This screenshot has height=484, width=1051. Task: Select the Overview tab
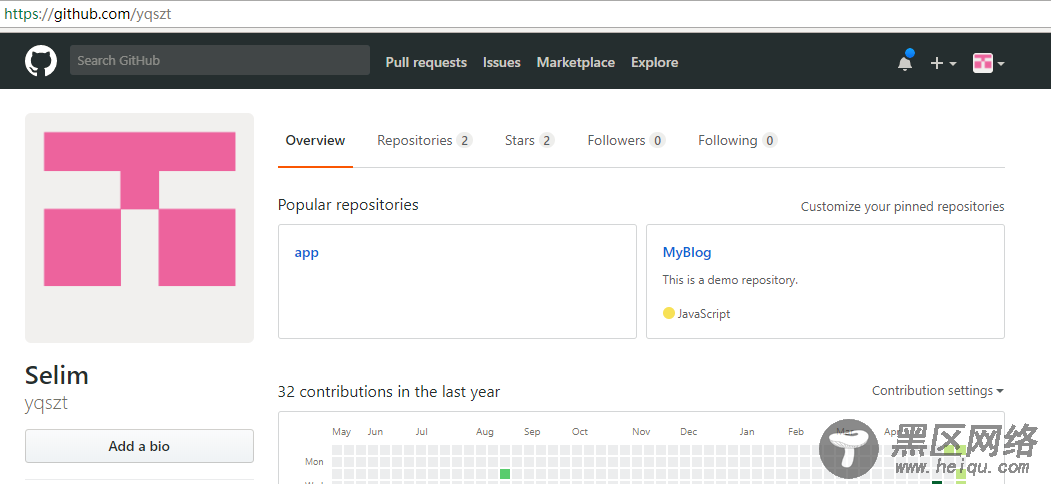click(315, 141)
